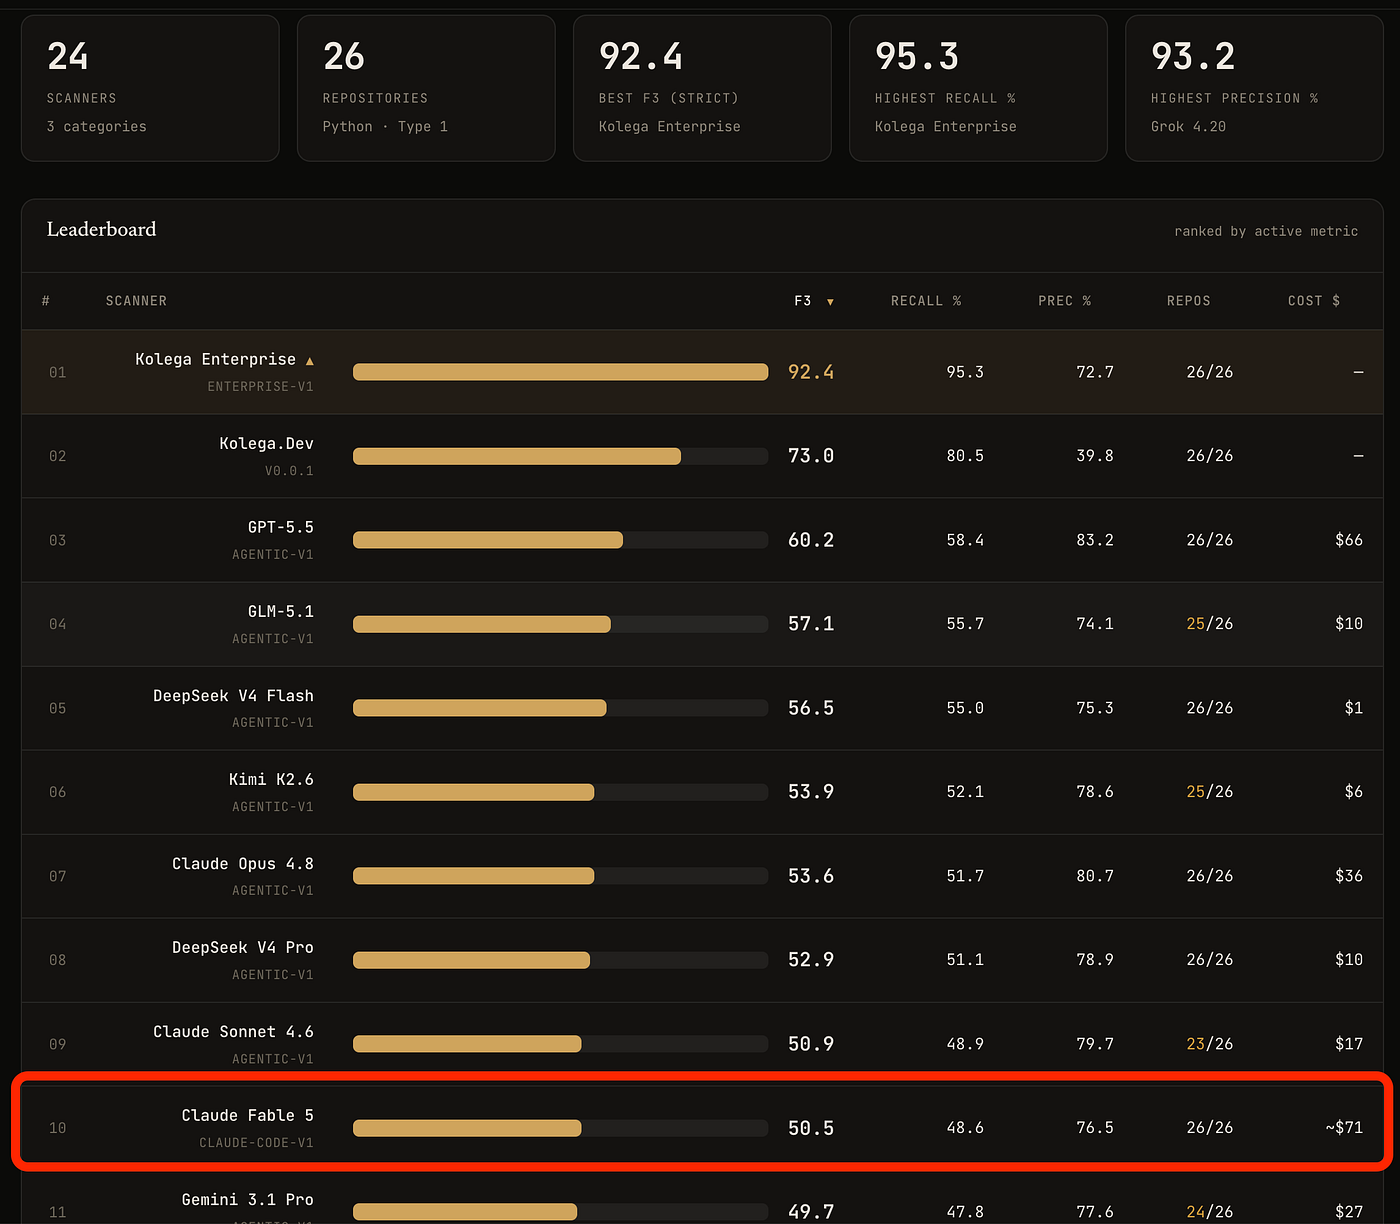The image size is (1400, 1224).
Task: Click the Kolega Enterprise scanner name
Action: coord(216,359)
